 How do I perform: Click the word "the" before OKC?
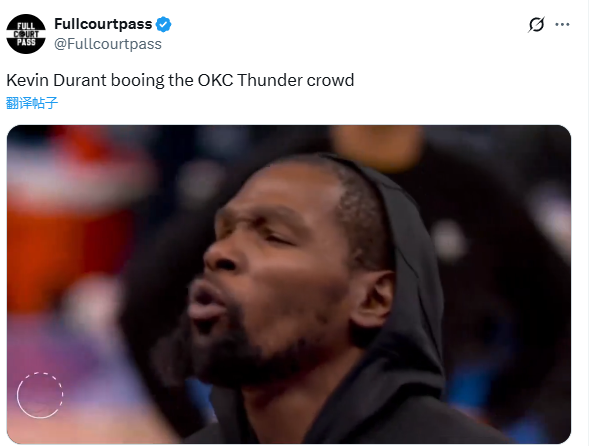[181, 80]
